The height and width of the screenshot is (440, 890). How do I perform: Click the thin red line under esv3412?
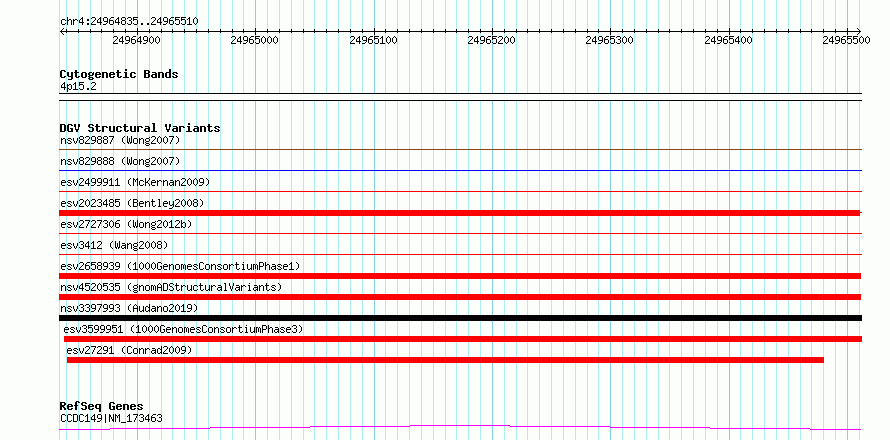460,254
